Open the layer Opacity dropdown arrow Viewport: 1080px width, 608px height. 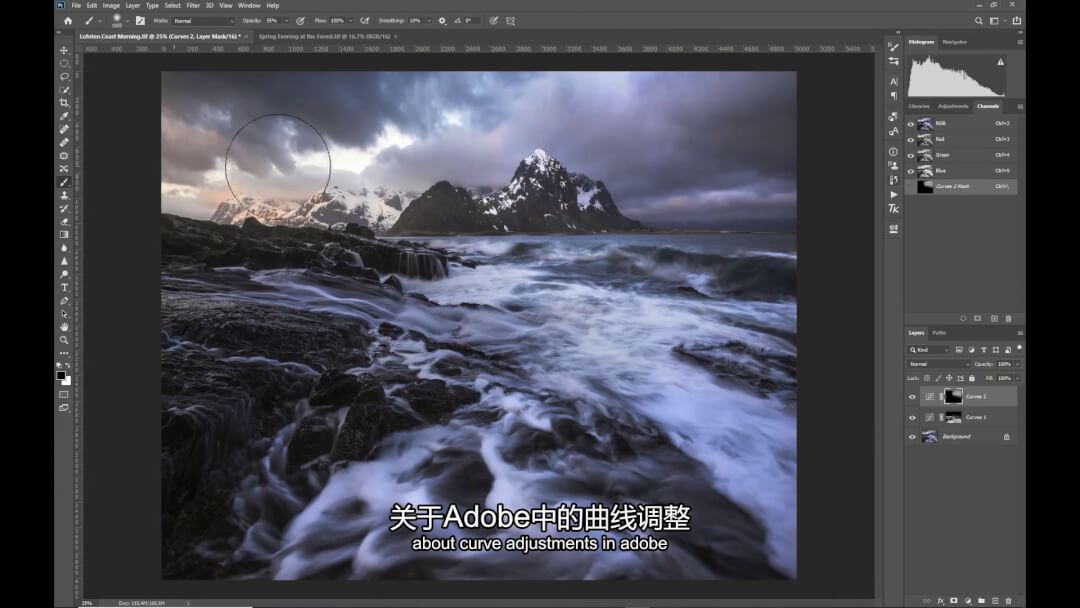(x=1017, y=364)
